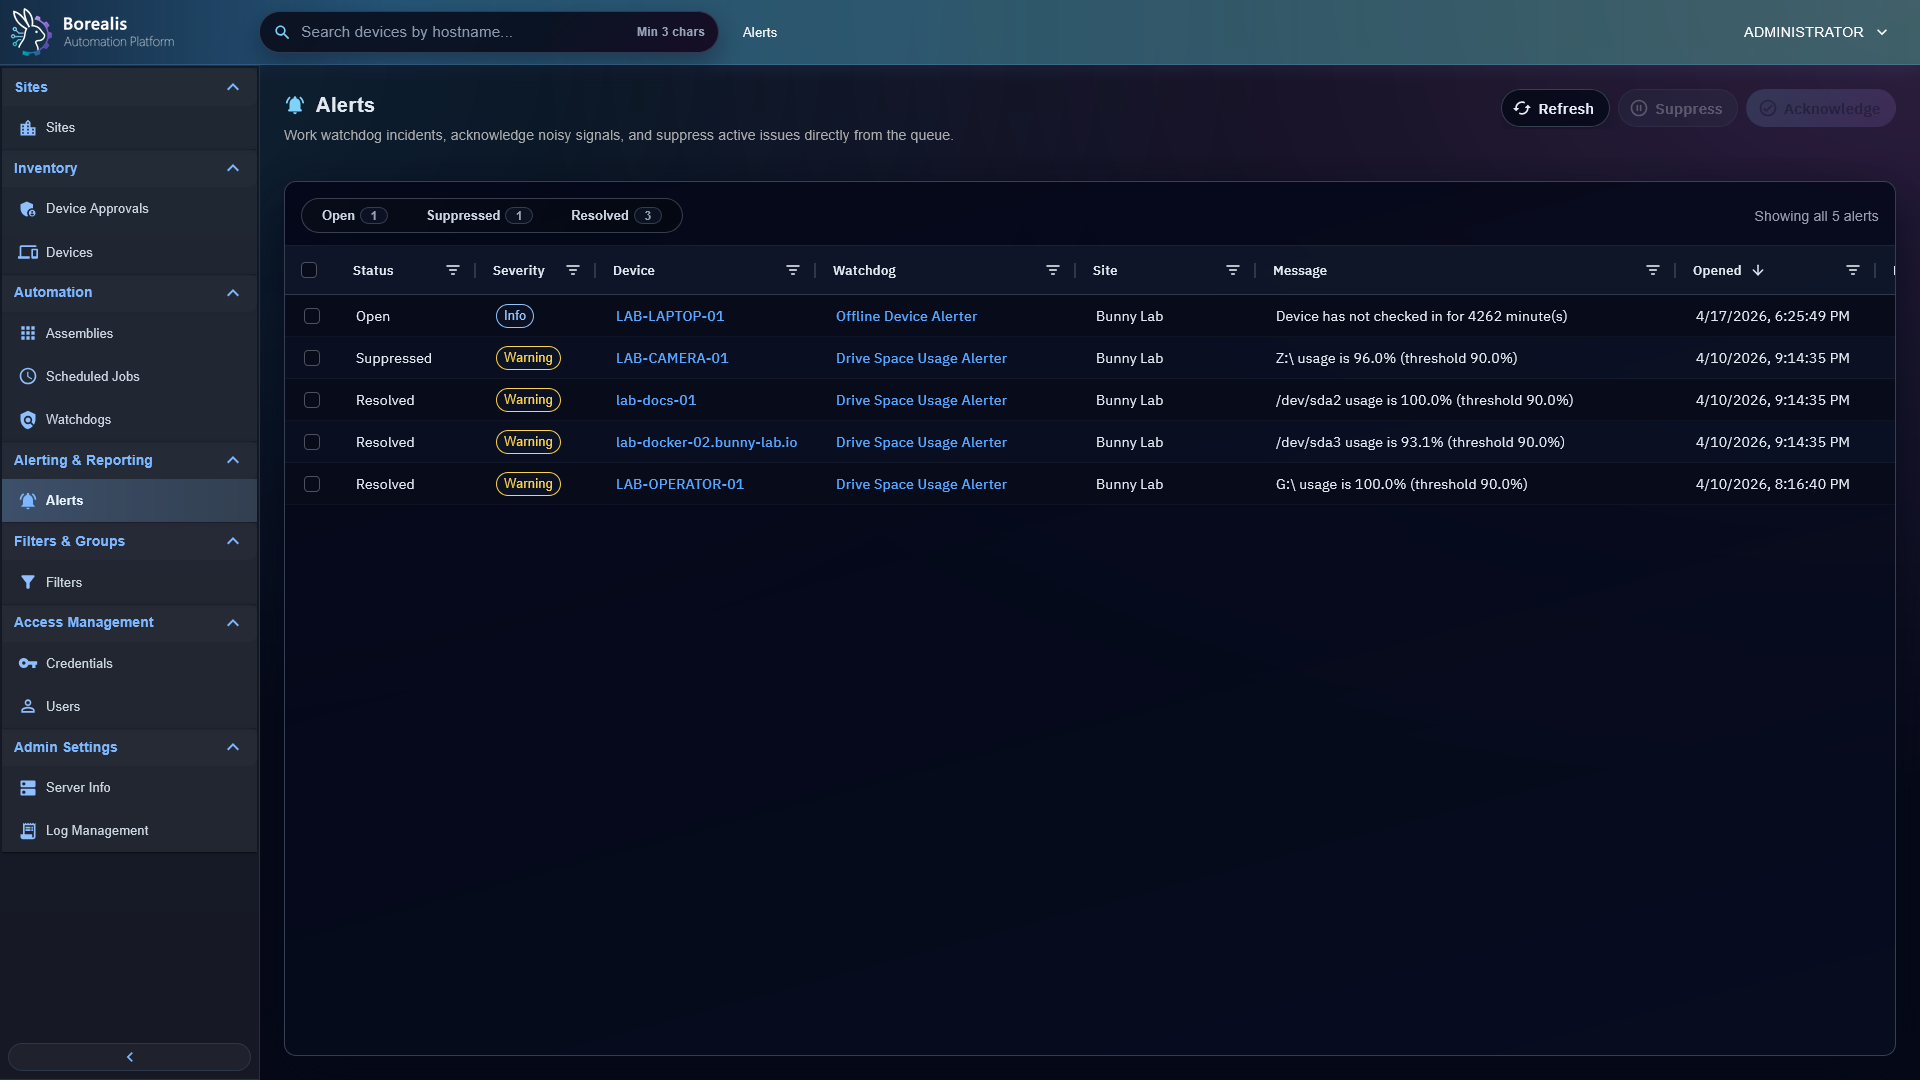Click the '4/10/2026, 8:16:40 PM' opened time
Viewport: 1920px width, 1080px height.
tap(1772, 484)
